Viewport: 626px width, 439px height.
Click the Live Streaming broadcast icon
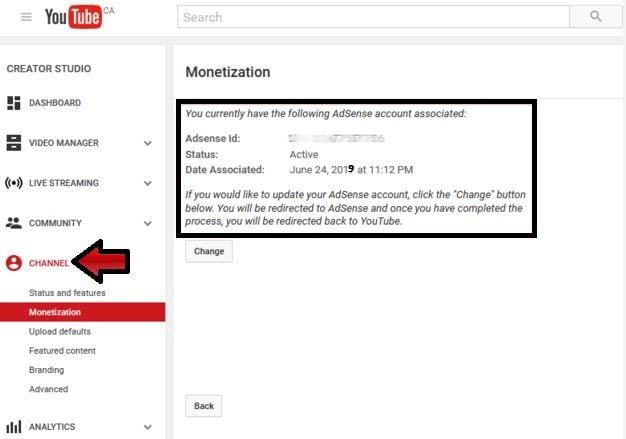coord(14,183)
